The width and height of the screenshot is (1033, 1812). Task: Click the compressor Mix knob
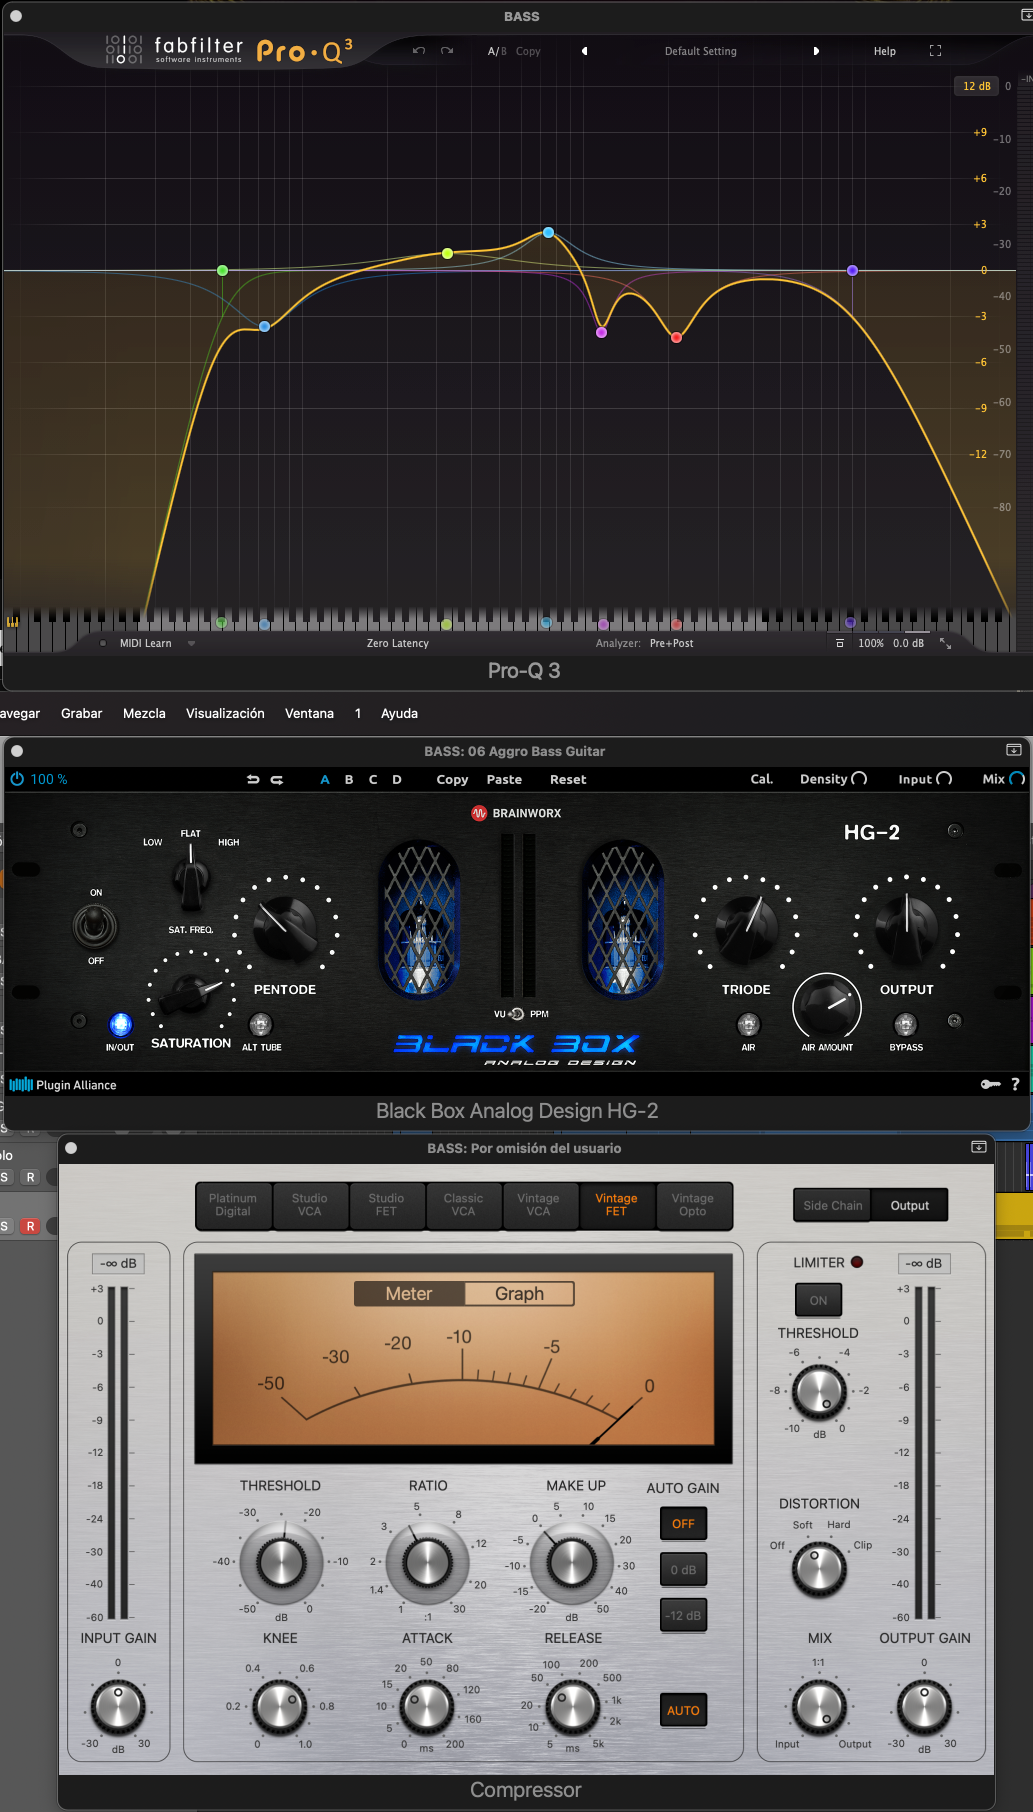click(x=819, y=1706)
